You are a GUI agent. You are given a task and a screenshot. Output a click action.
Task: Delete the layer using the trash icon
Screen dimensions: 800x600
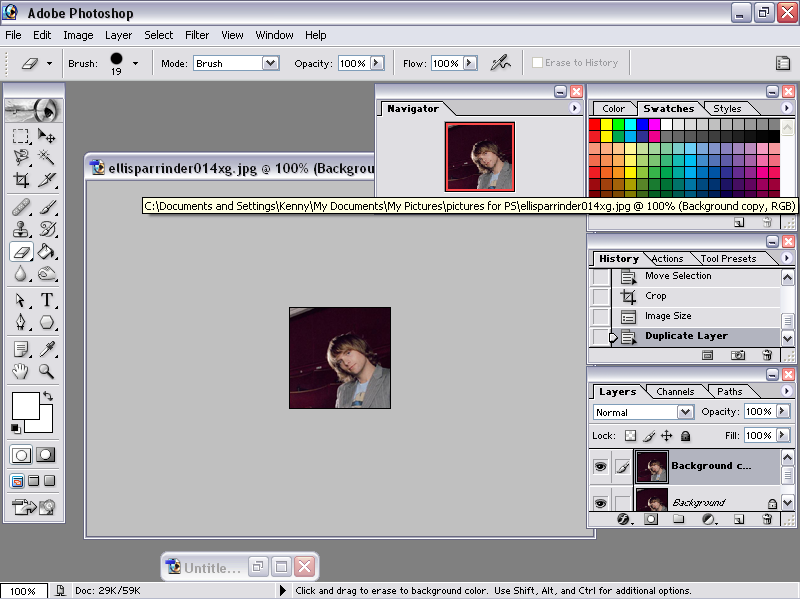point(766,519)
